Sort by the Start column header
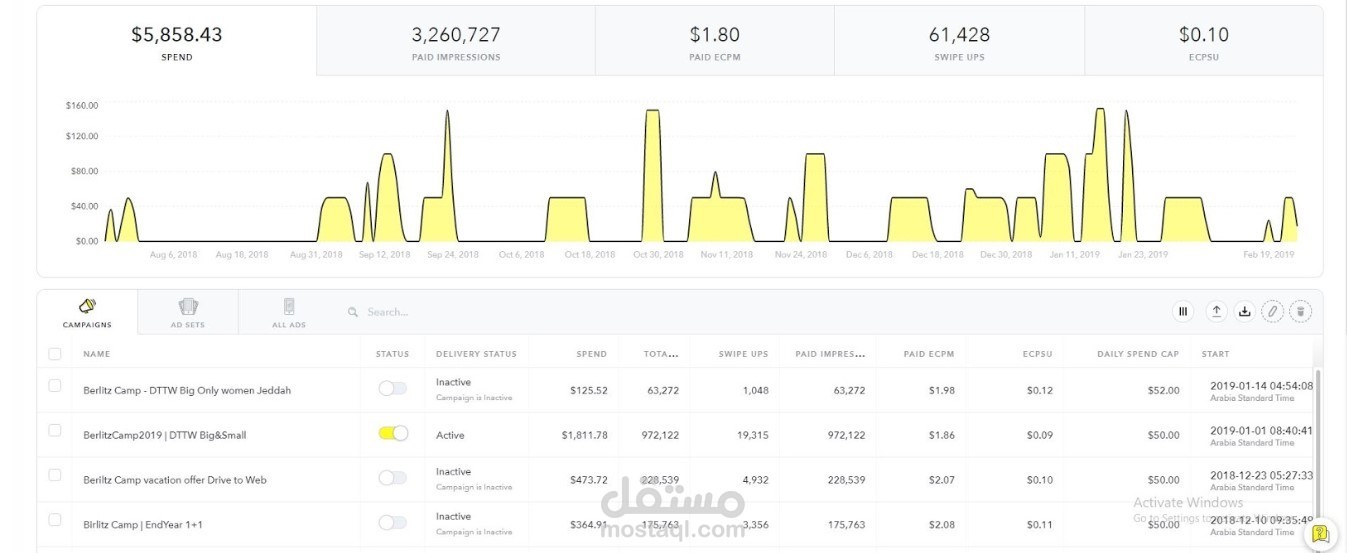The height and width of the screenshot is (553, 1347). coord(1216,354)
